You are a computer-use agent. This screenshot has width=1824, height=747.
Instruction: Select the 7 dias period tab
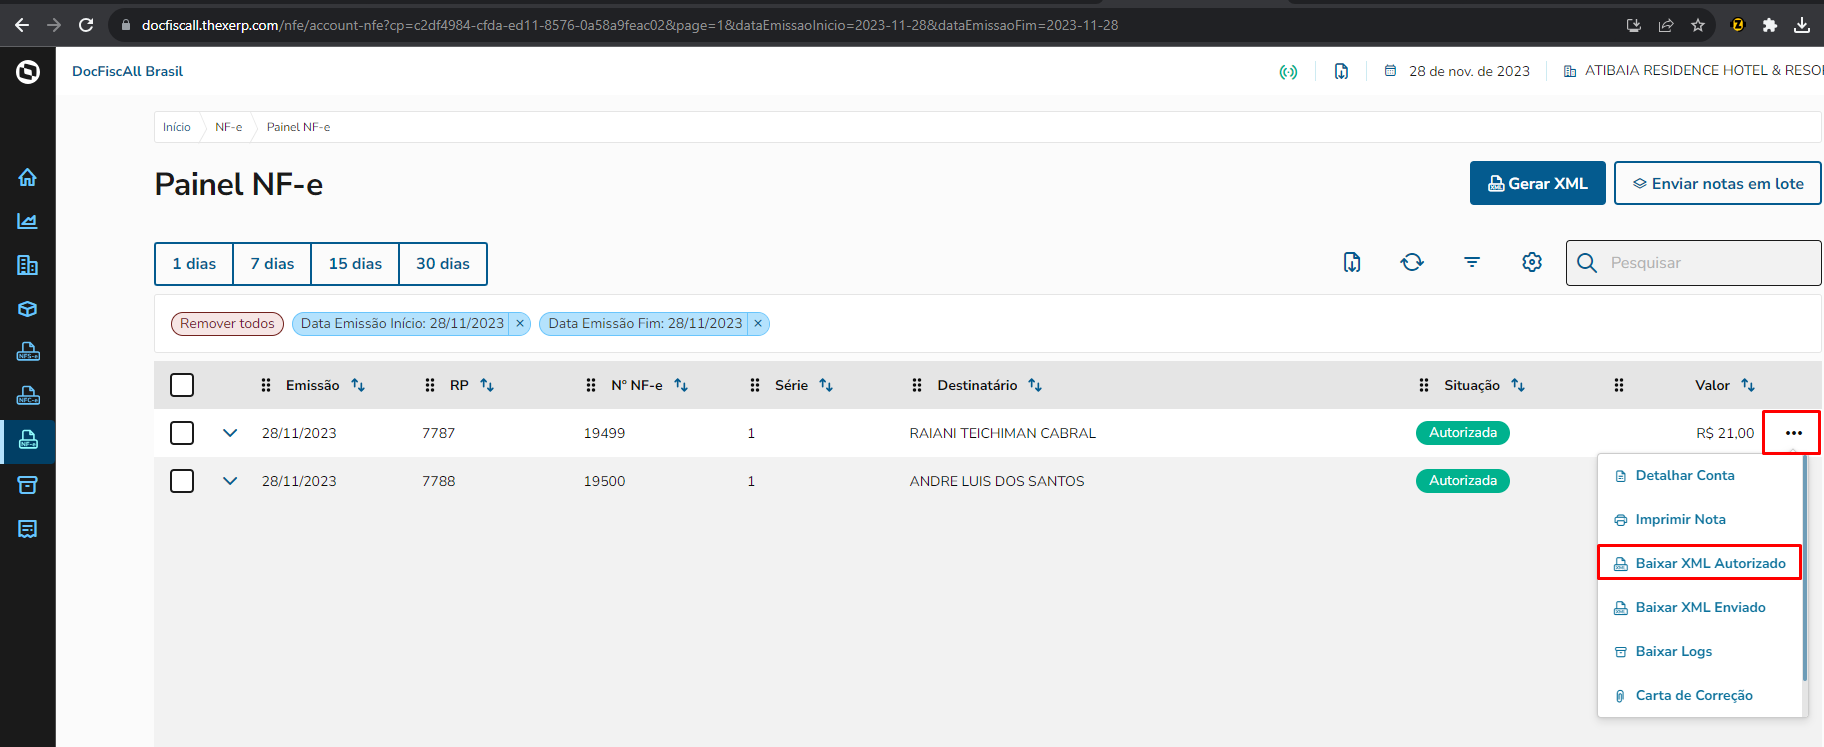(272, 264)
